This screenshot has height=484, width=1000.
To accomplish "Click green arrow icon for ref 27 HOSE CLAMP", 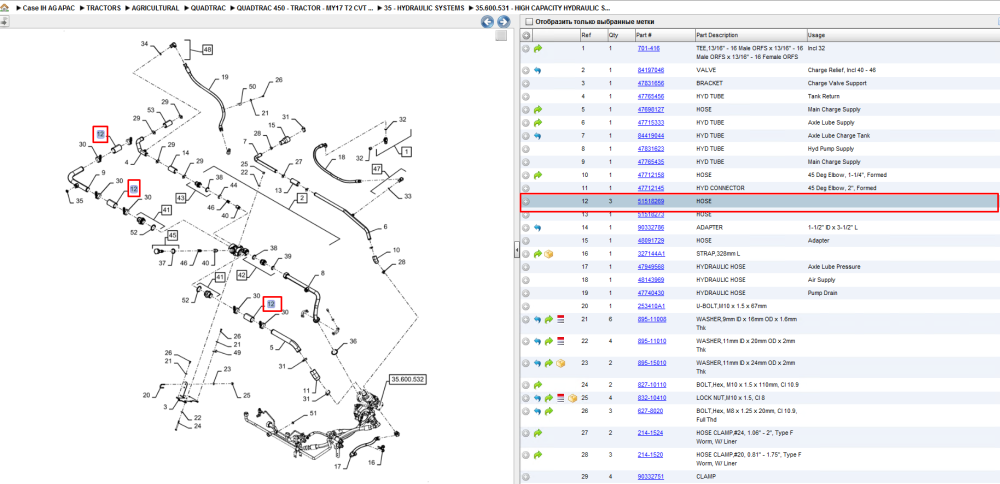I will tap(538, 433).
